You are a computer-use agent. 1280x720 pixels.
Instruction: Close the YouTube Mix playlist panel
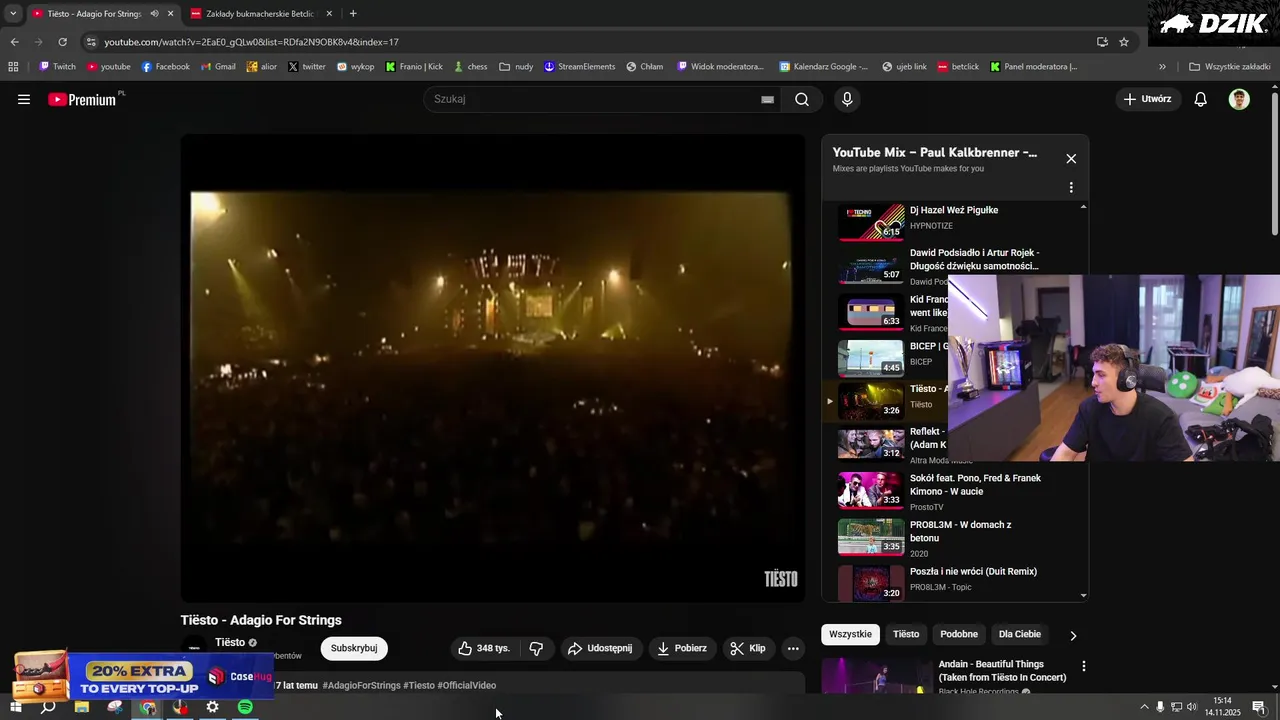tap(1071, 158)
